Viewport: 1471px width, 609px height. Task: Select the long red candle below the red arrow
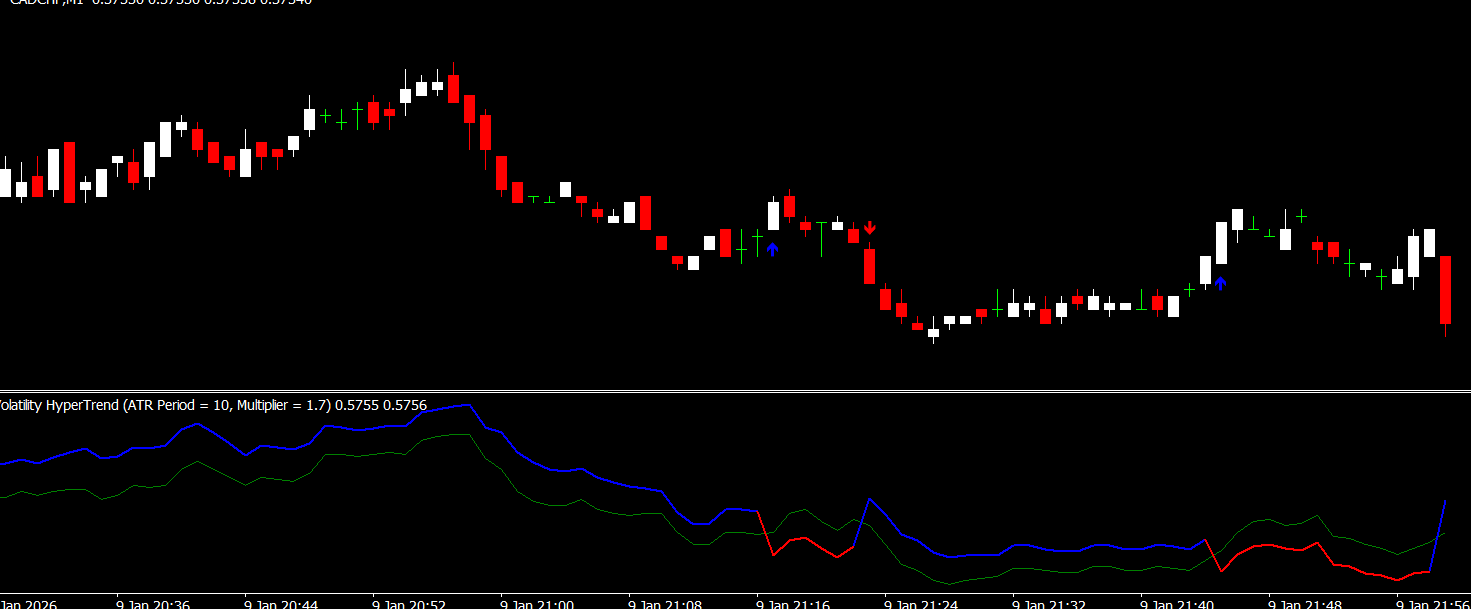[x=870, y=266]
